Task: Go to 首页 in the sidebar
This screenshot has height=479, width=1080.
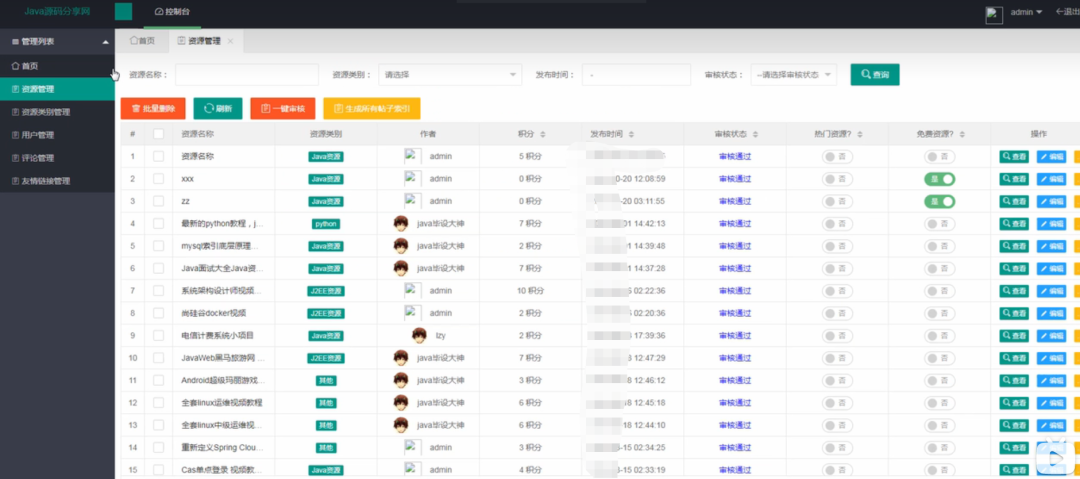Action: click(x=57, y=66)
